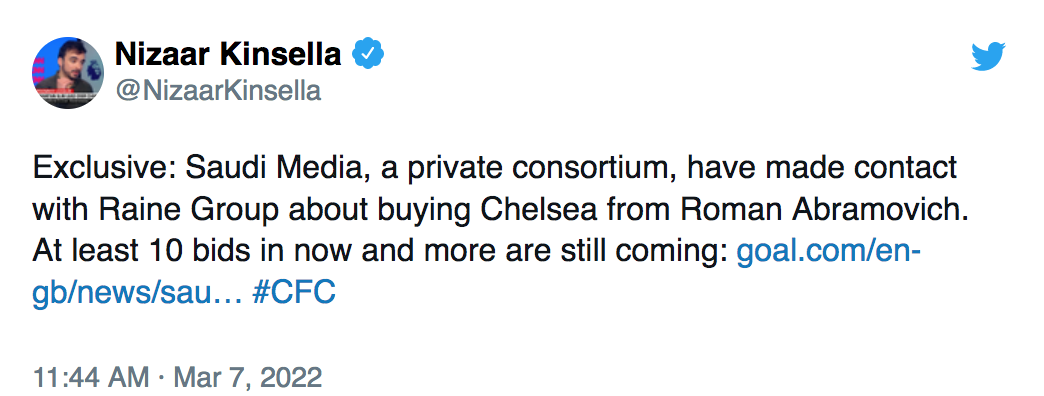Click the Raine Group mention
This screenshot has width=1044, height=396.
(188, 210)
